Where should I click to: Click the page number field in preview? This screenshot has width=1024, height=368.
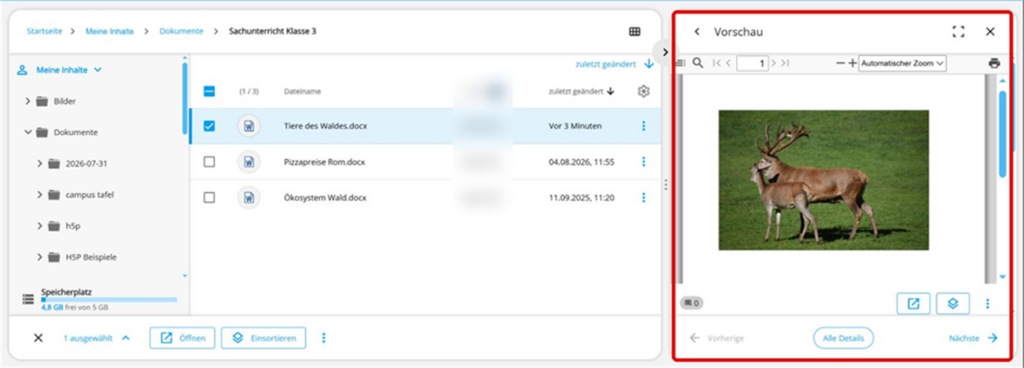[752, 63]
